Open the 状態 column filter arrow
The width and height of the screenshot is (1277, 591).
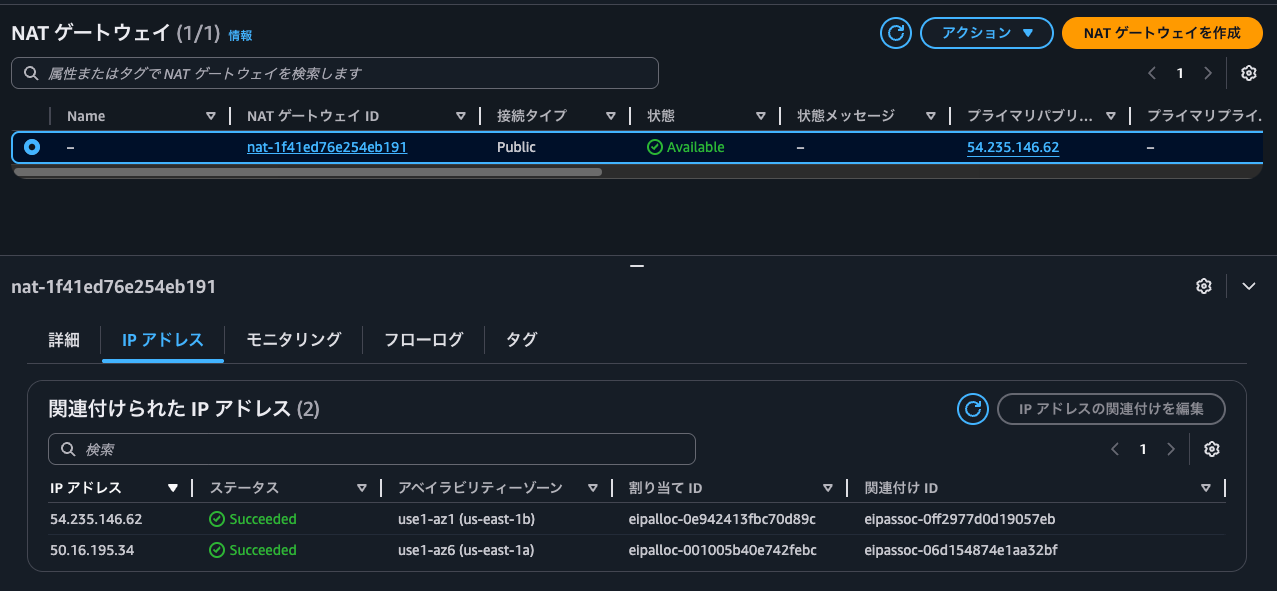click(761, 115)
